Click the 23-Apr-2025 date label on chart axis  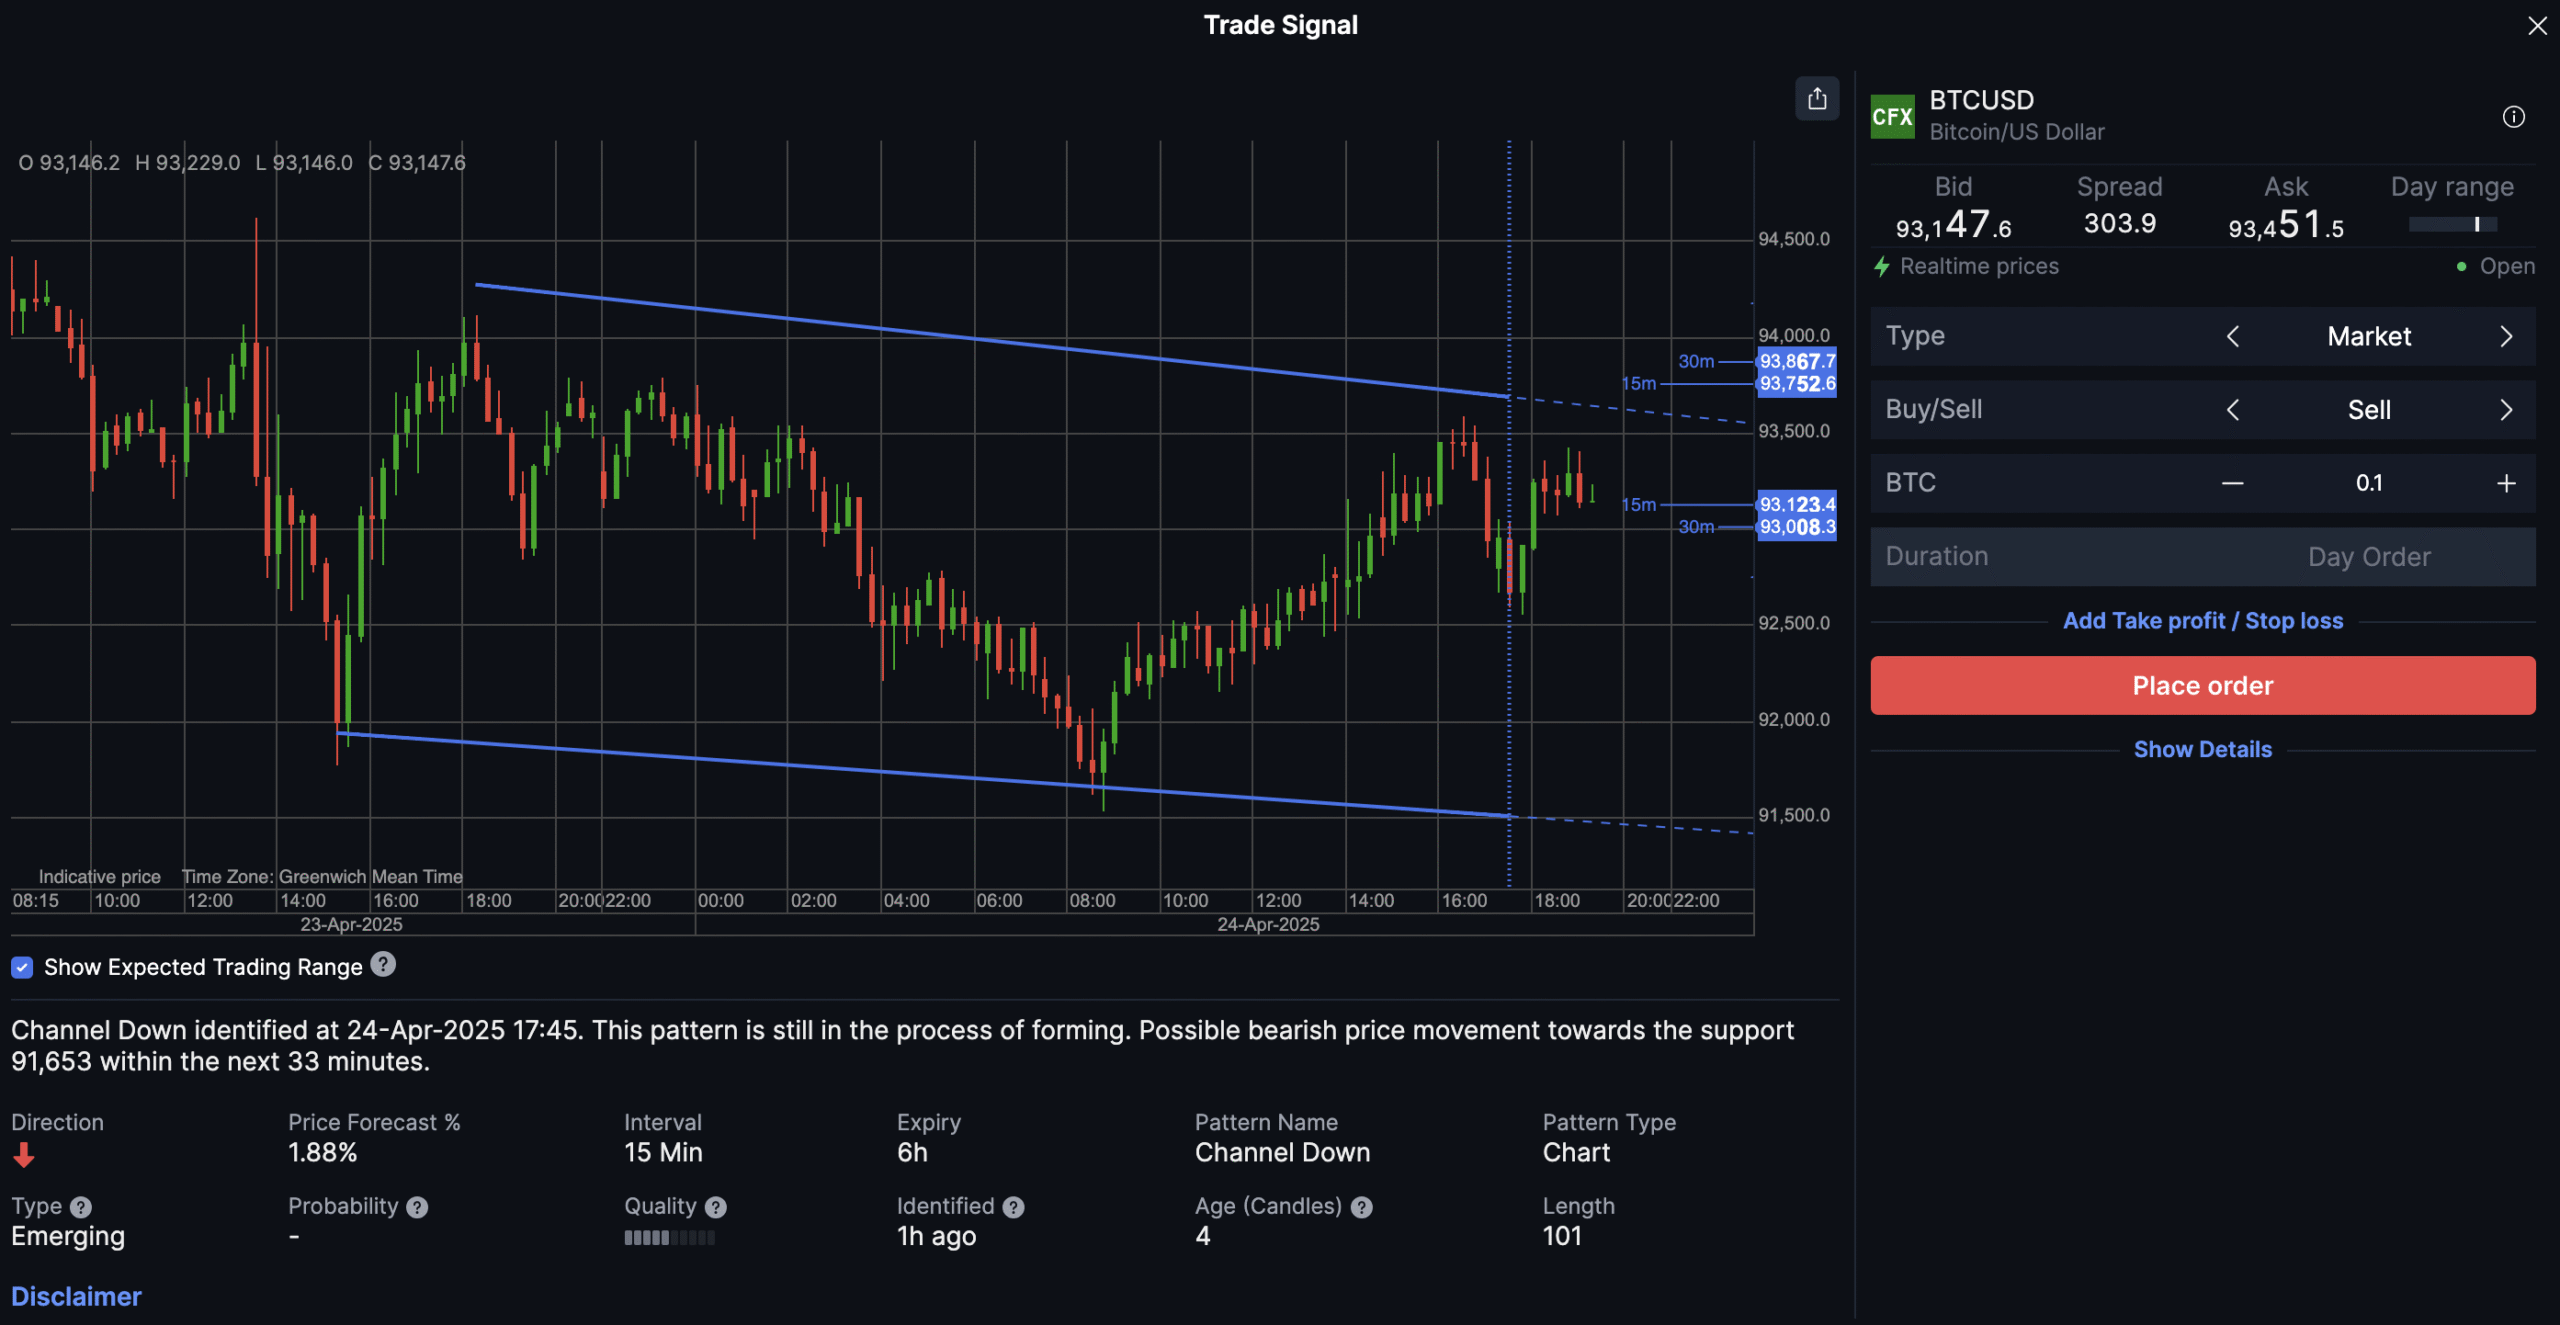[351, 925]
